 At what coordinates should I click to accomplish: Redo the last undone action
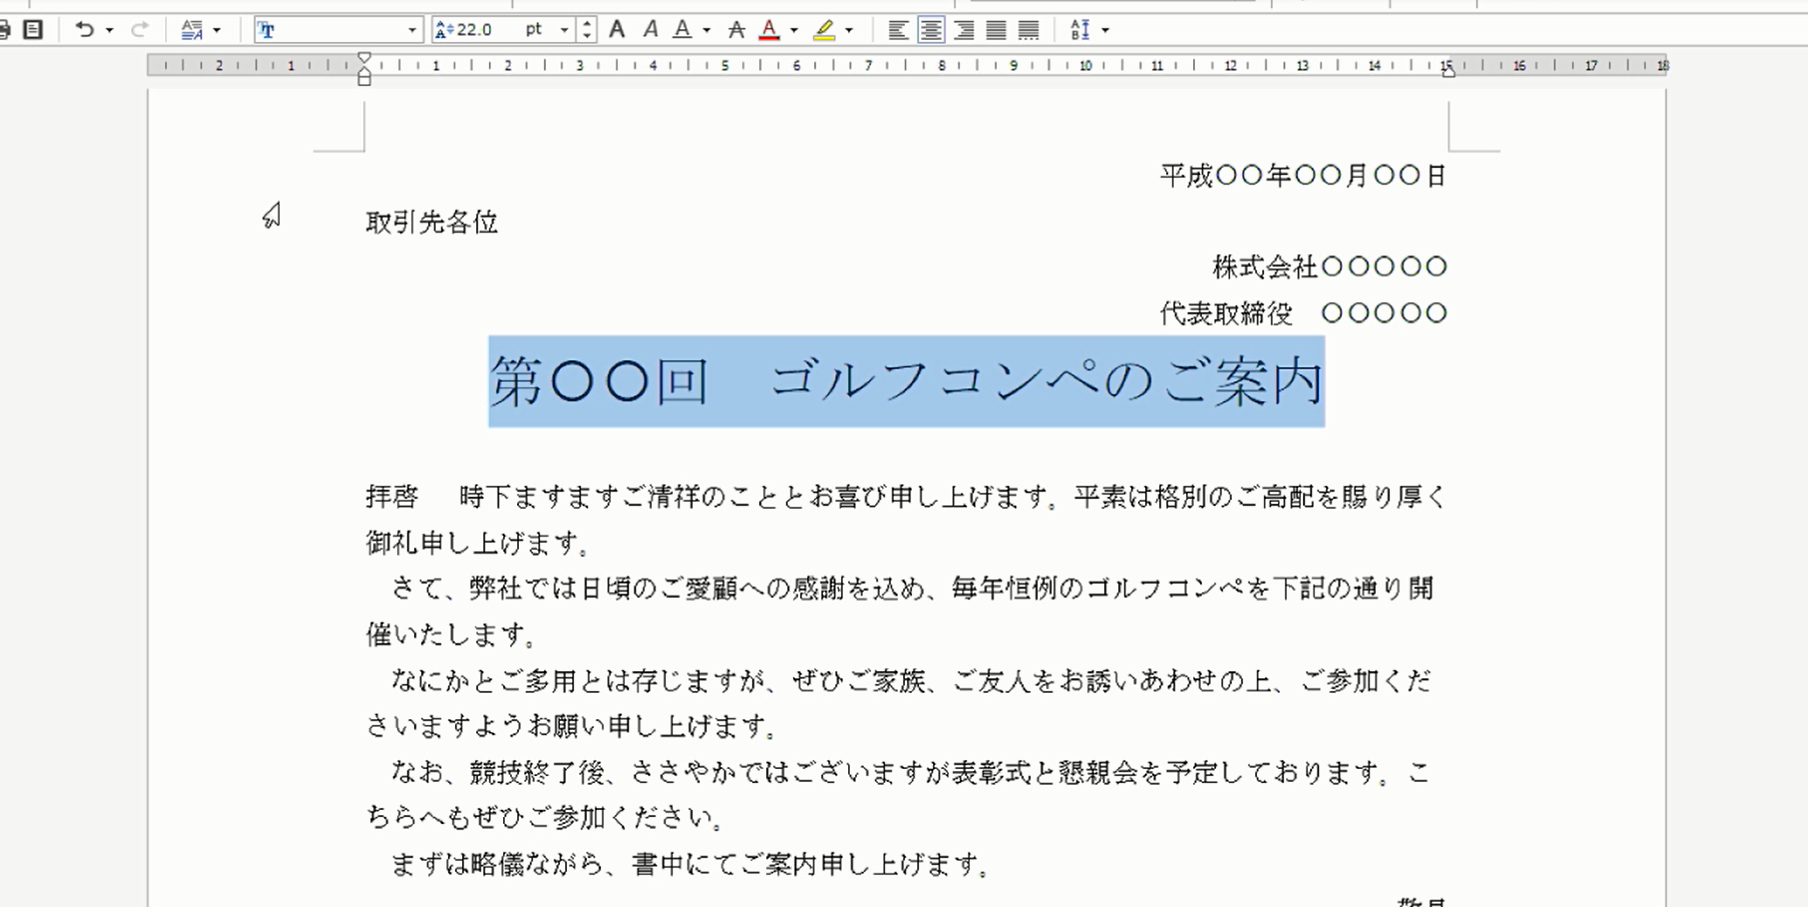pos(141,29)
